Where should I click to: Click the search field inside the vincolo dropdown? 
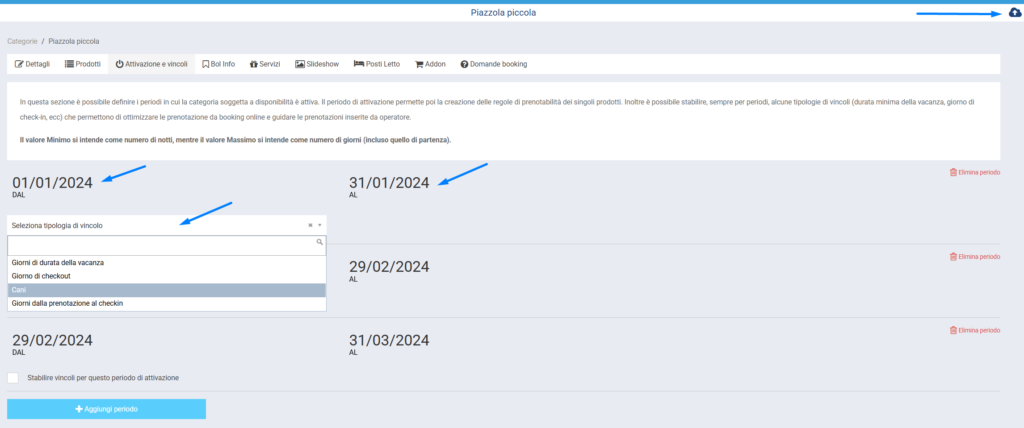click(x=160, y=243)
